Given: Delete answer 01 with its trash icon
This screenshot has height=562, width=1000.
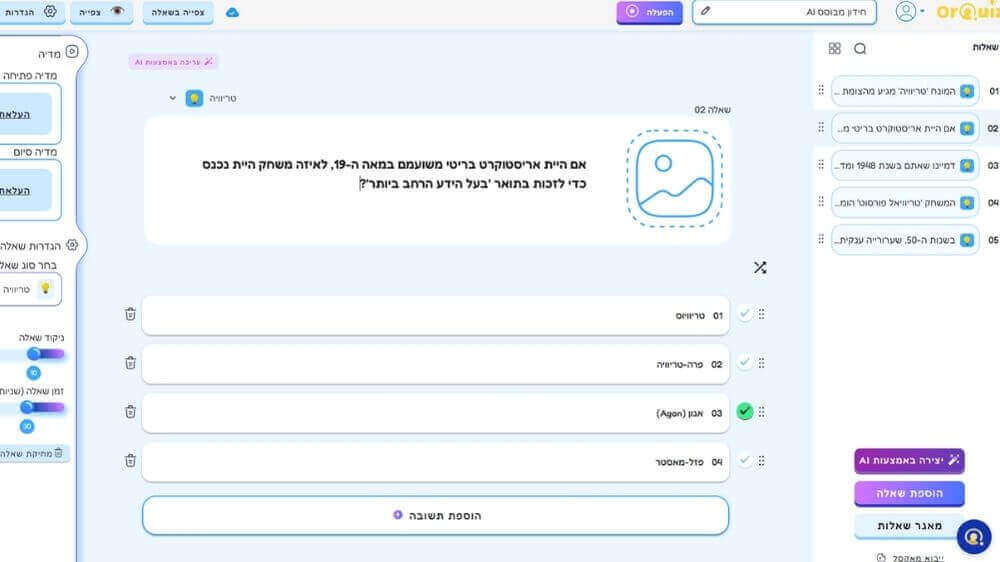Looking at the screenshot, I should (130, 315).
